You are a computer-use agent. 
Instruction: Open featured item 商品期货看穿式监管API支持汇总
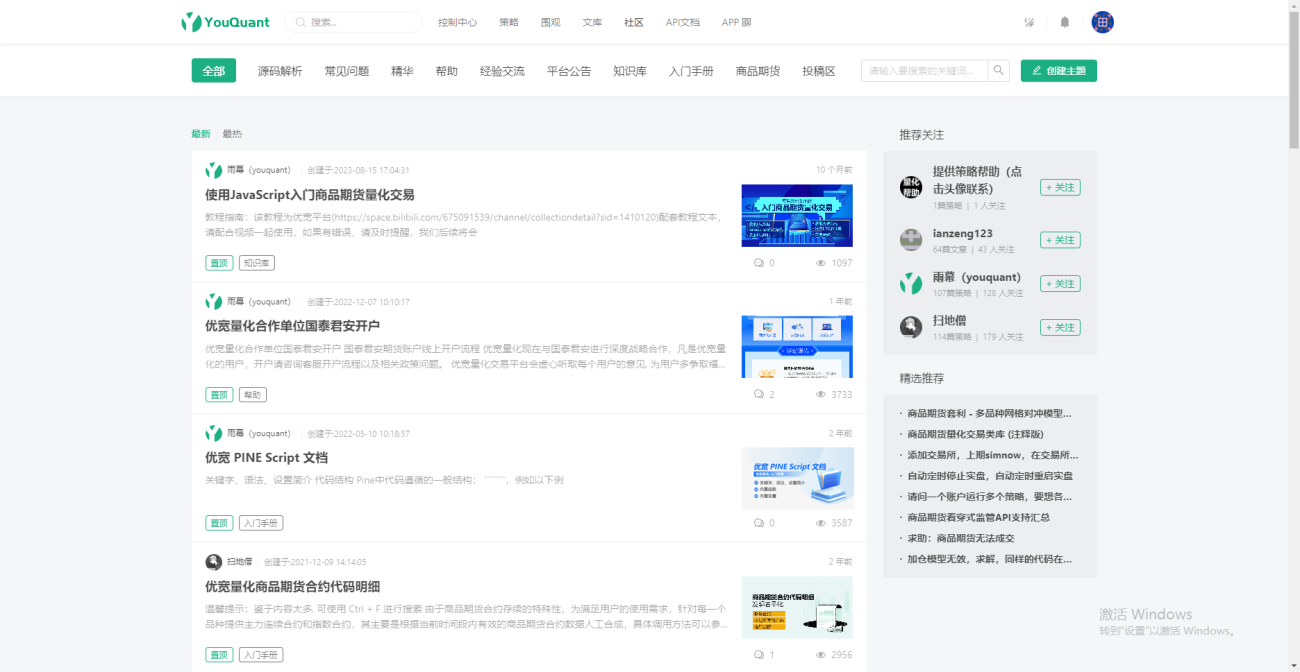point(978,517)
